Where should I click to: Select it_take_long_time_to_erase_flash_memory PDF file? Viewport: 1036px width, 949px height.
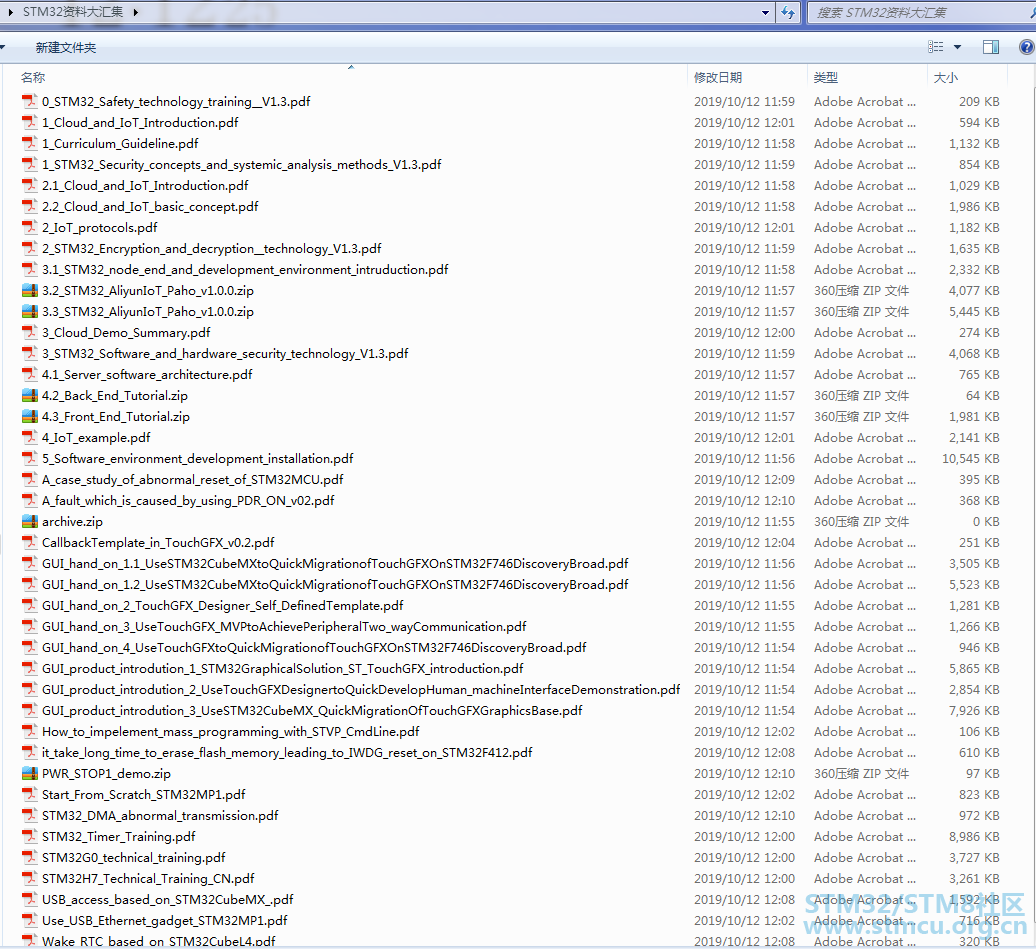(x=287, y=753)
